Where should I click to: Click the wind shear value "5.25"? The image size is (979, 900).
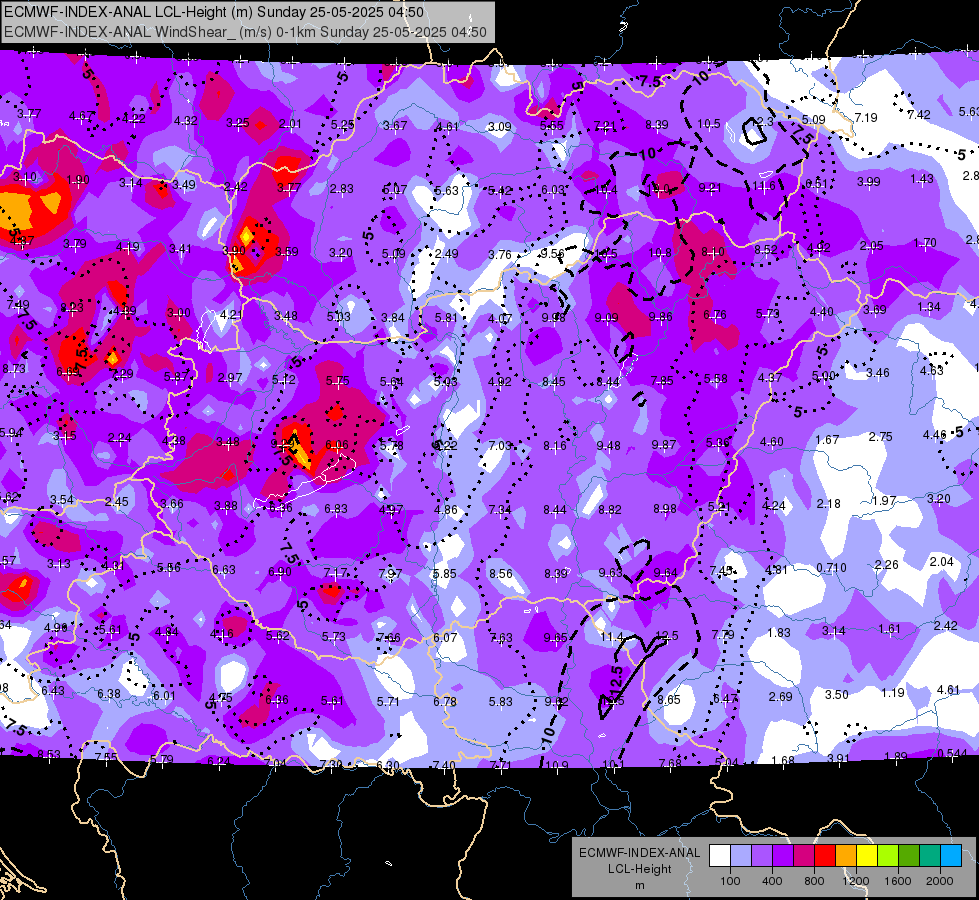343,125
